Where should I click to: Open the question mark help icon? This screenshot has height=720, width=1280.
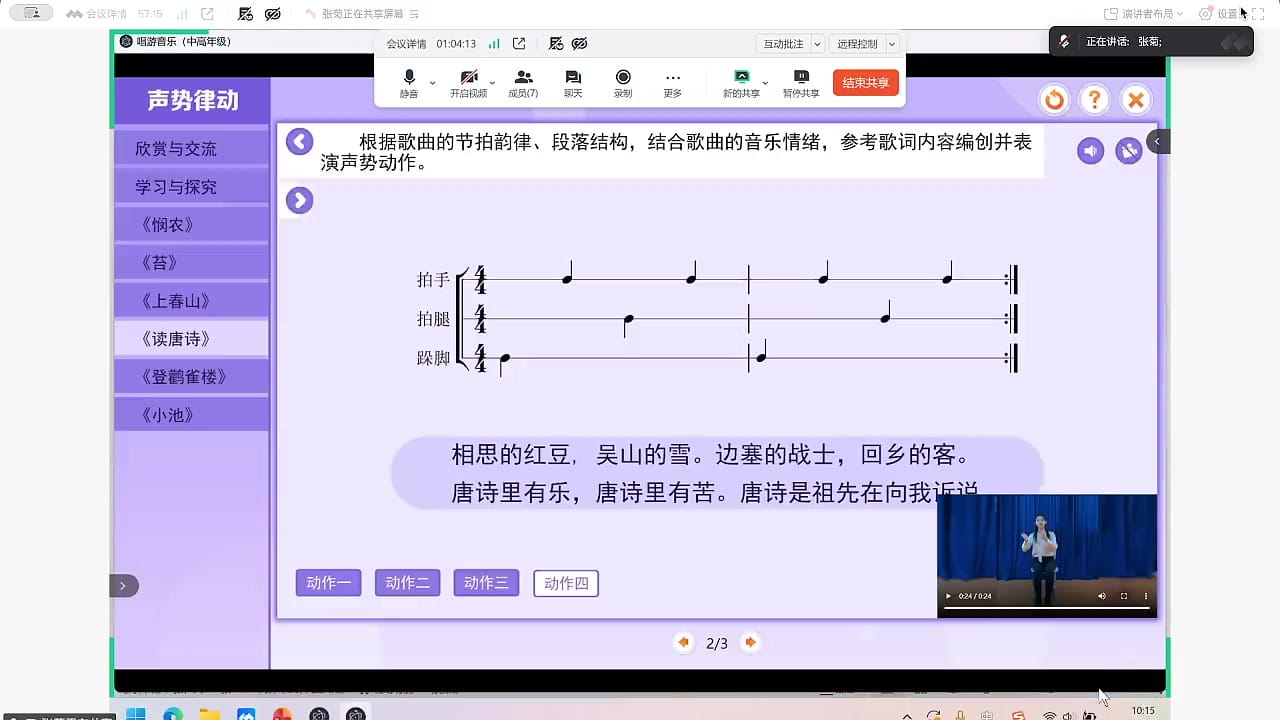click(1095, 99)
